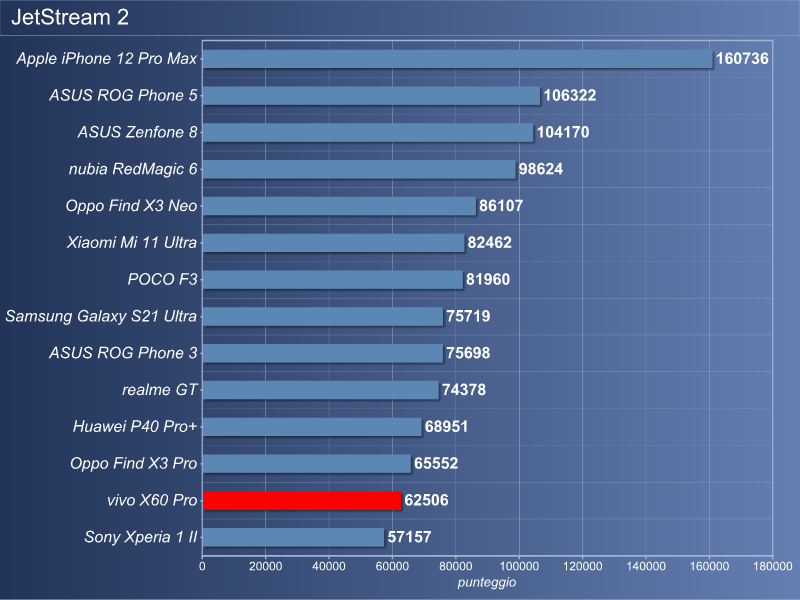Click the score value "160736"

(x=742, y=59)
